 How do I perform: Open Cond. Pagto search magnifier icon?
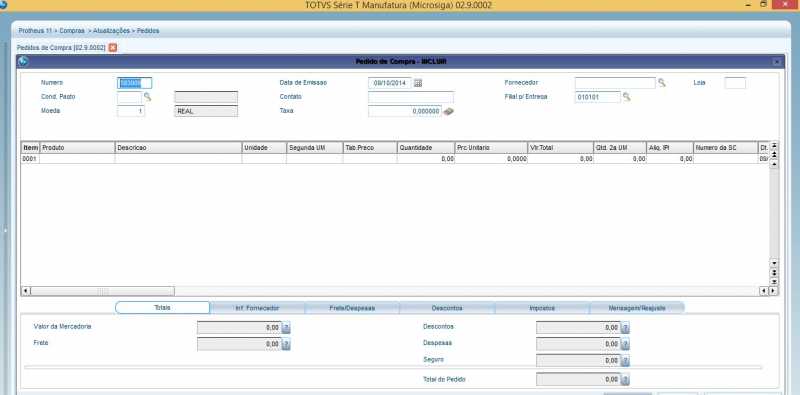click(x=147, y=96)
